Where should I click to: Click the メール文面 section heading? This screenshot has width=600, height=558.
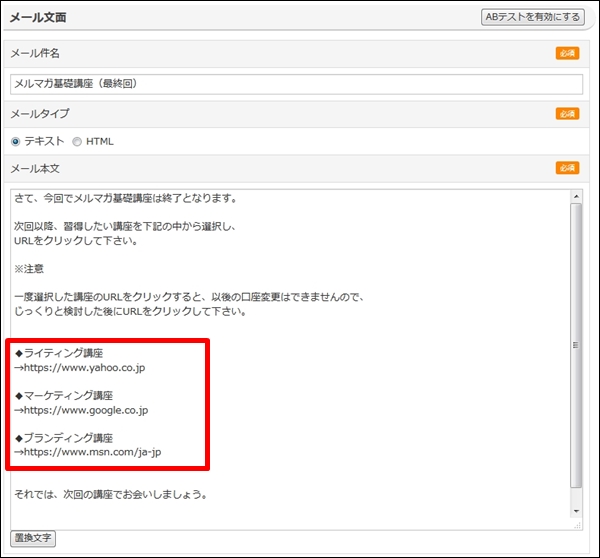(38, 18)
